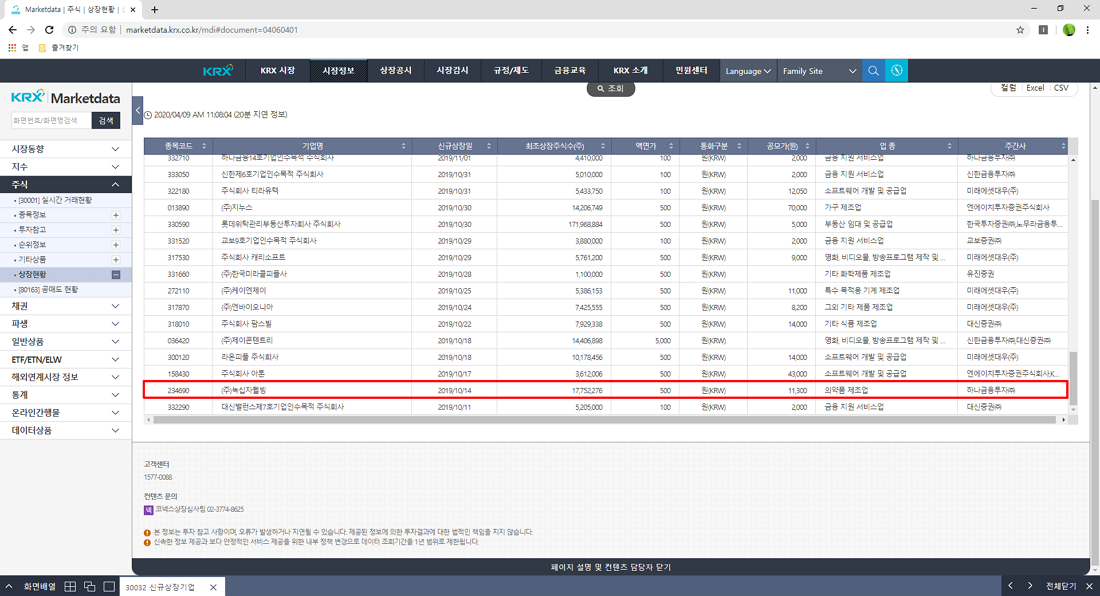
Task: Select the single window layout icon
Action: point(109,586)
